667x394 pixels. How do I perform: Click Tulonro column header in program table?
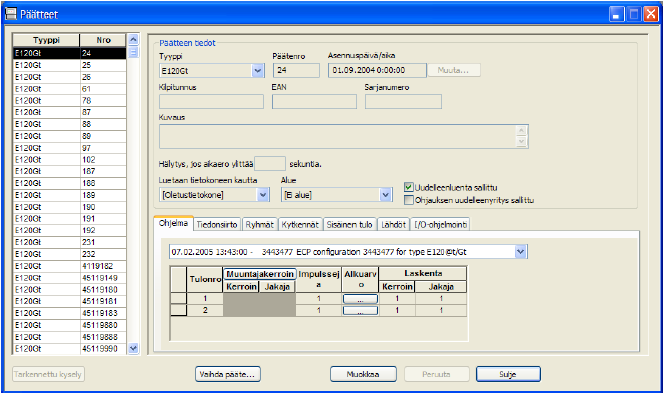point(205,280)
